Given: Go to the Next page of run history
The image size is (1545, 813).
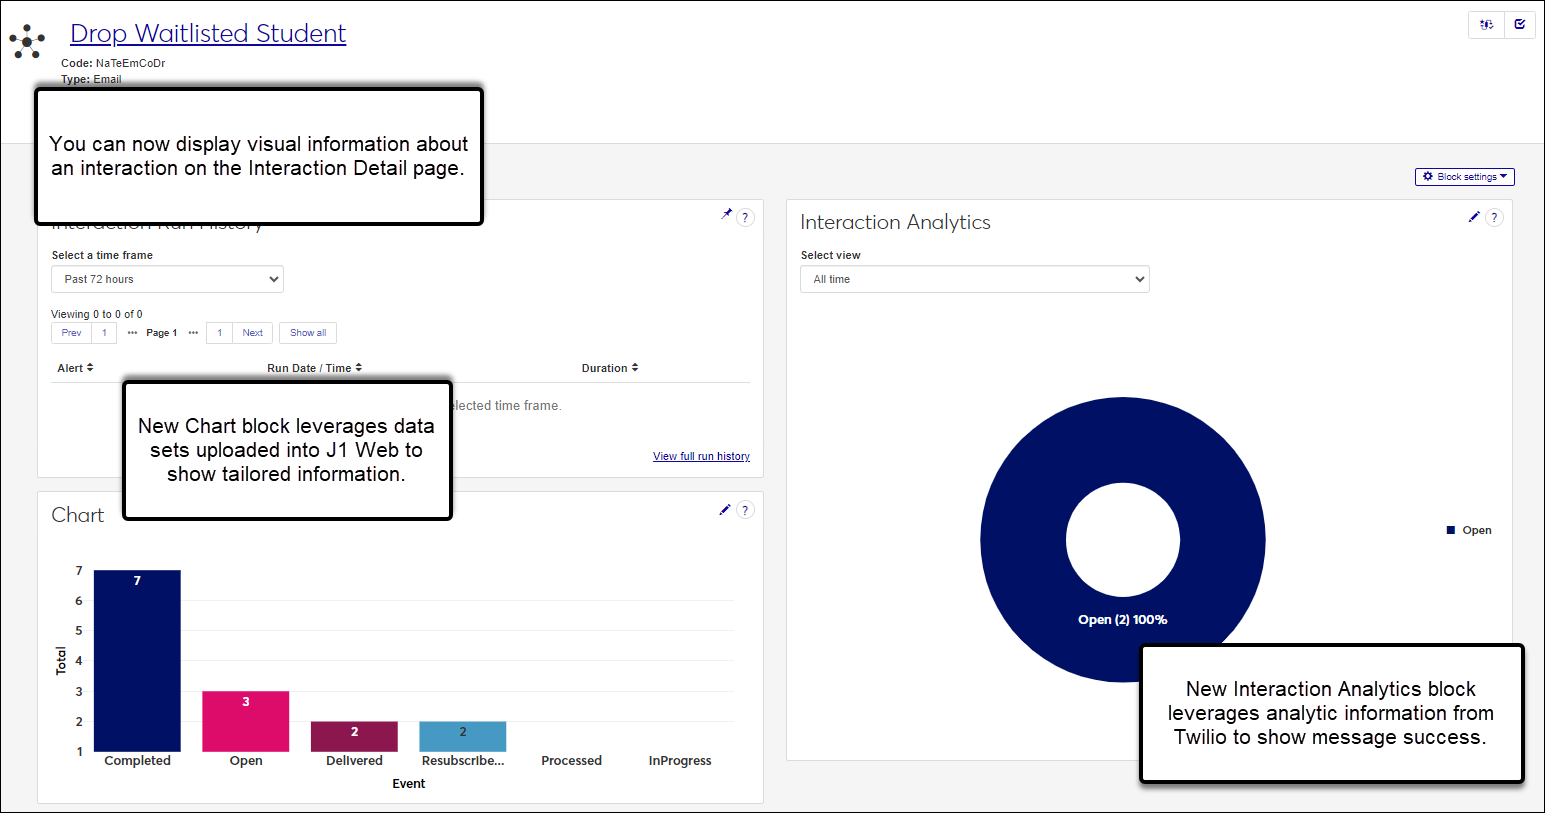Looking at the screenshot, I should [x=252, y=333].
